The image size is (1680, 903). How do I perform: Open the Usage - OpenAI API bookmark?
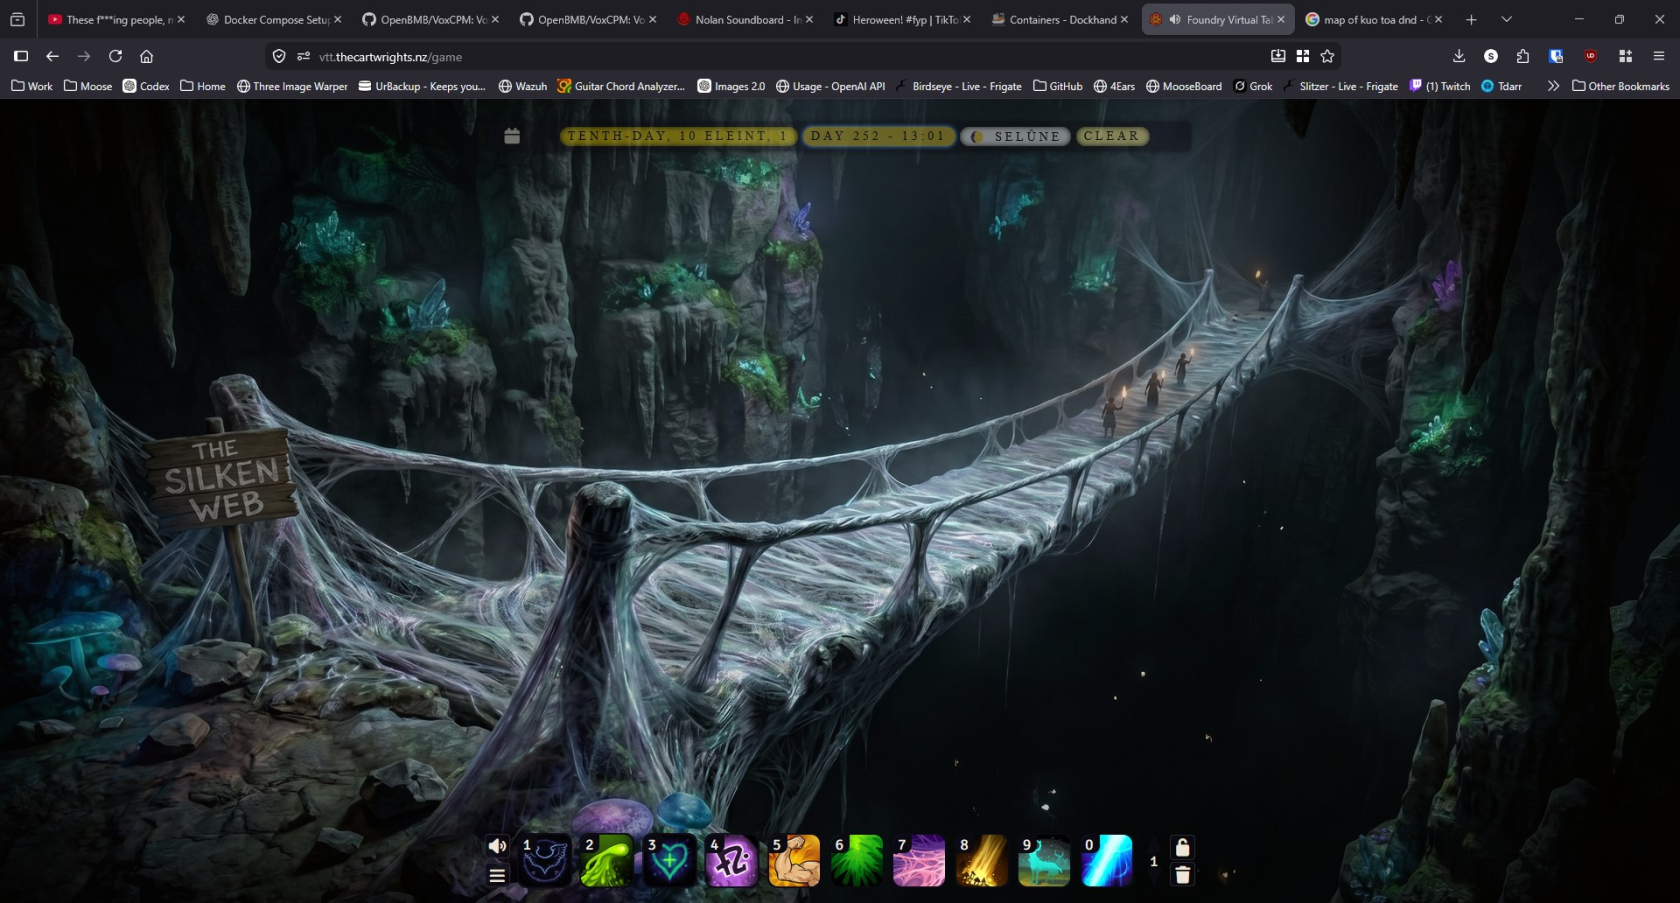[831, 86]
